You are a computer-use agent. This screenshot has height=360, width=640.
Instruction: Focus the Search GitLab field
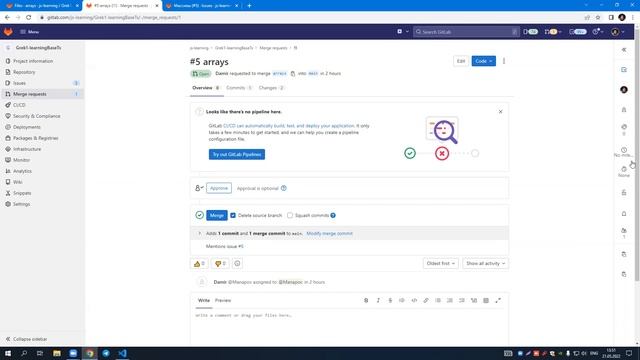[466, 31]
